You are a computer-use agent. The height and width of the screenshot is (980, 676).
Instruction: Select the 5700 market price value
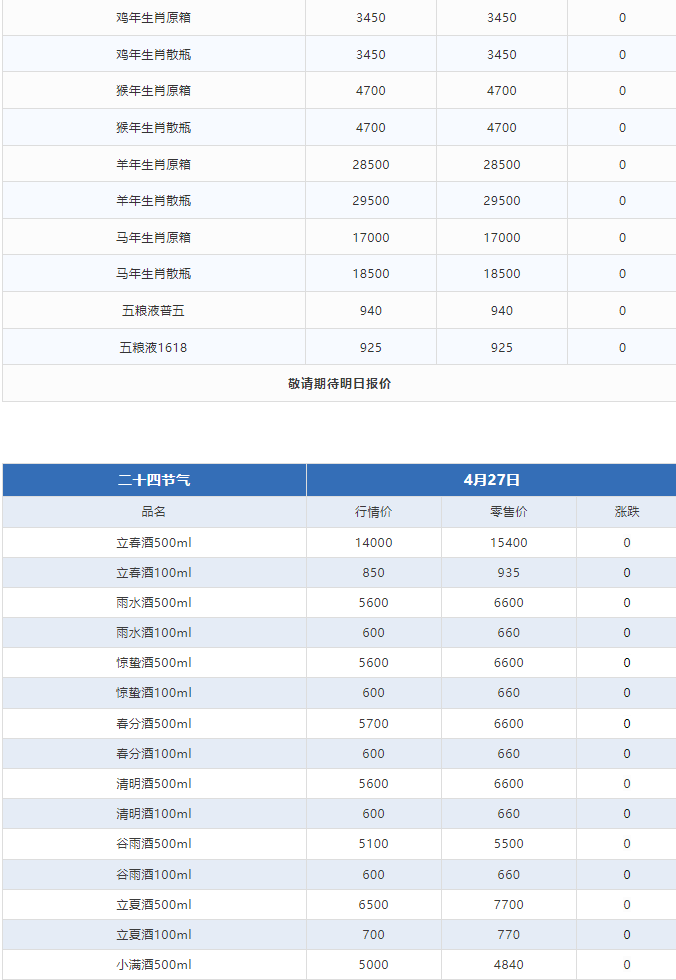374,724
